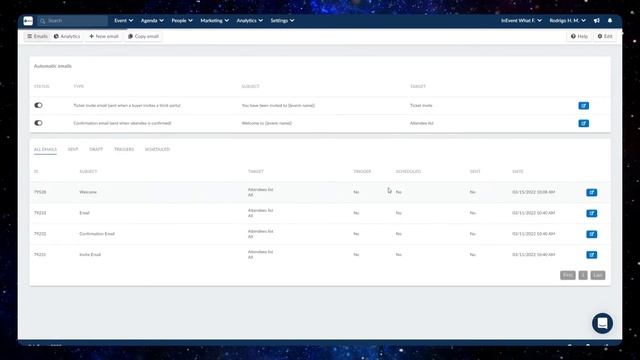The width and height of the screenshot is (640, 360).
Task: Click the Invite Email subject text
Action: coord(90,255)
